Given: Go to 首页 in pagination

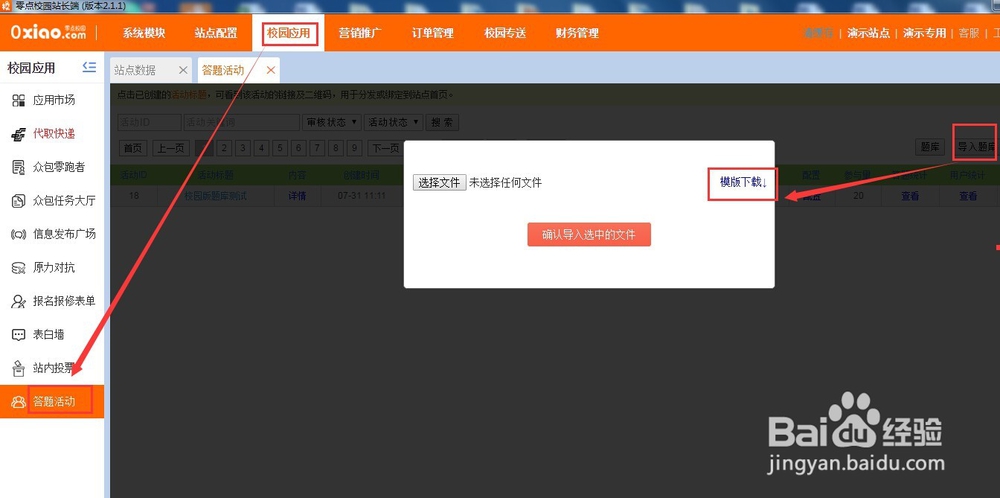Looking at the screenshot, I should [x=133, y=149].
